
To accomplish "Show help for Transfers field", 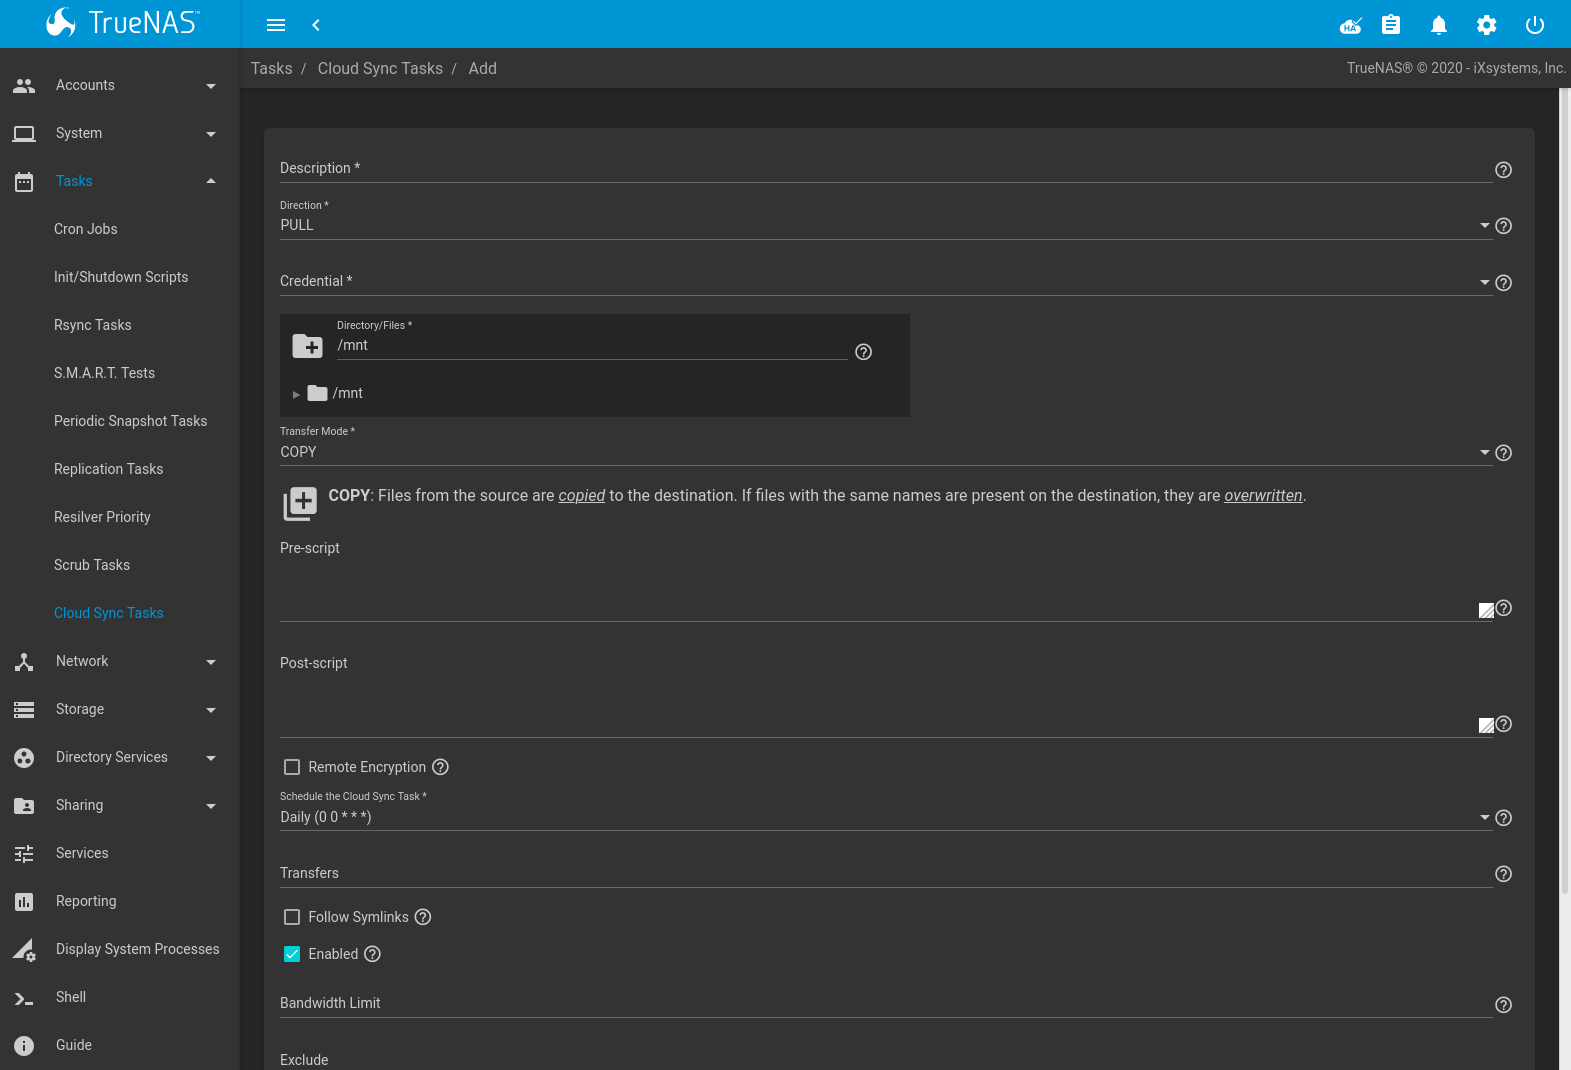I will coord(1503,874).
